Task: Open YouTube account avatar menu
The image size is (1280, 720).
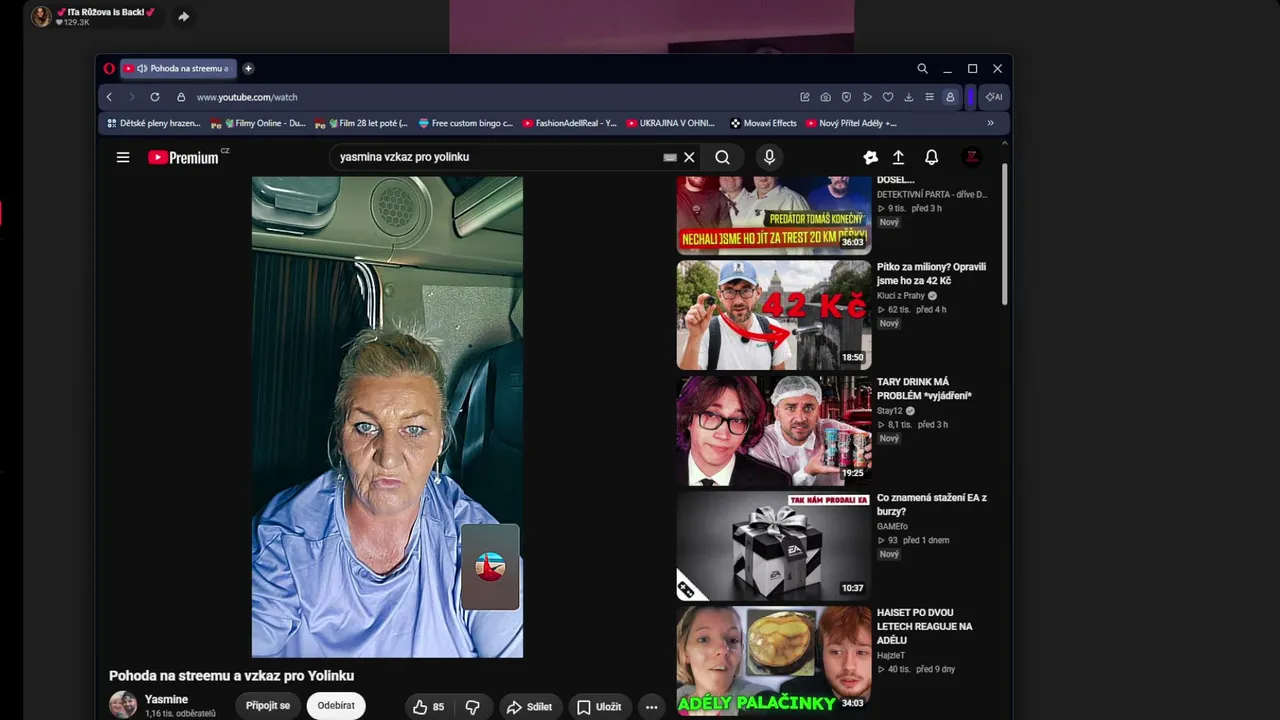Action: [971, 157]
